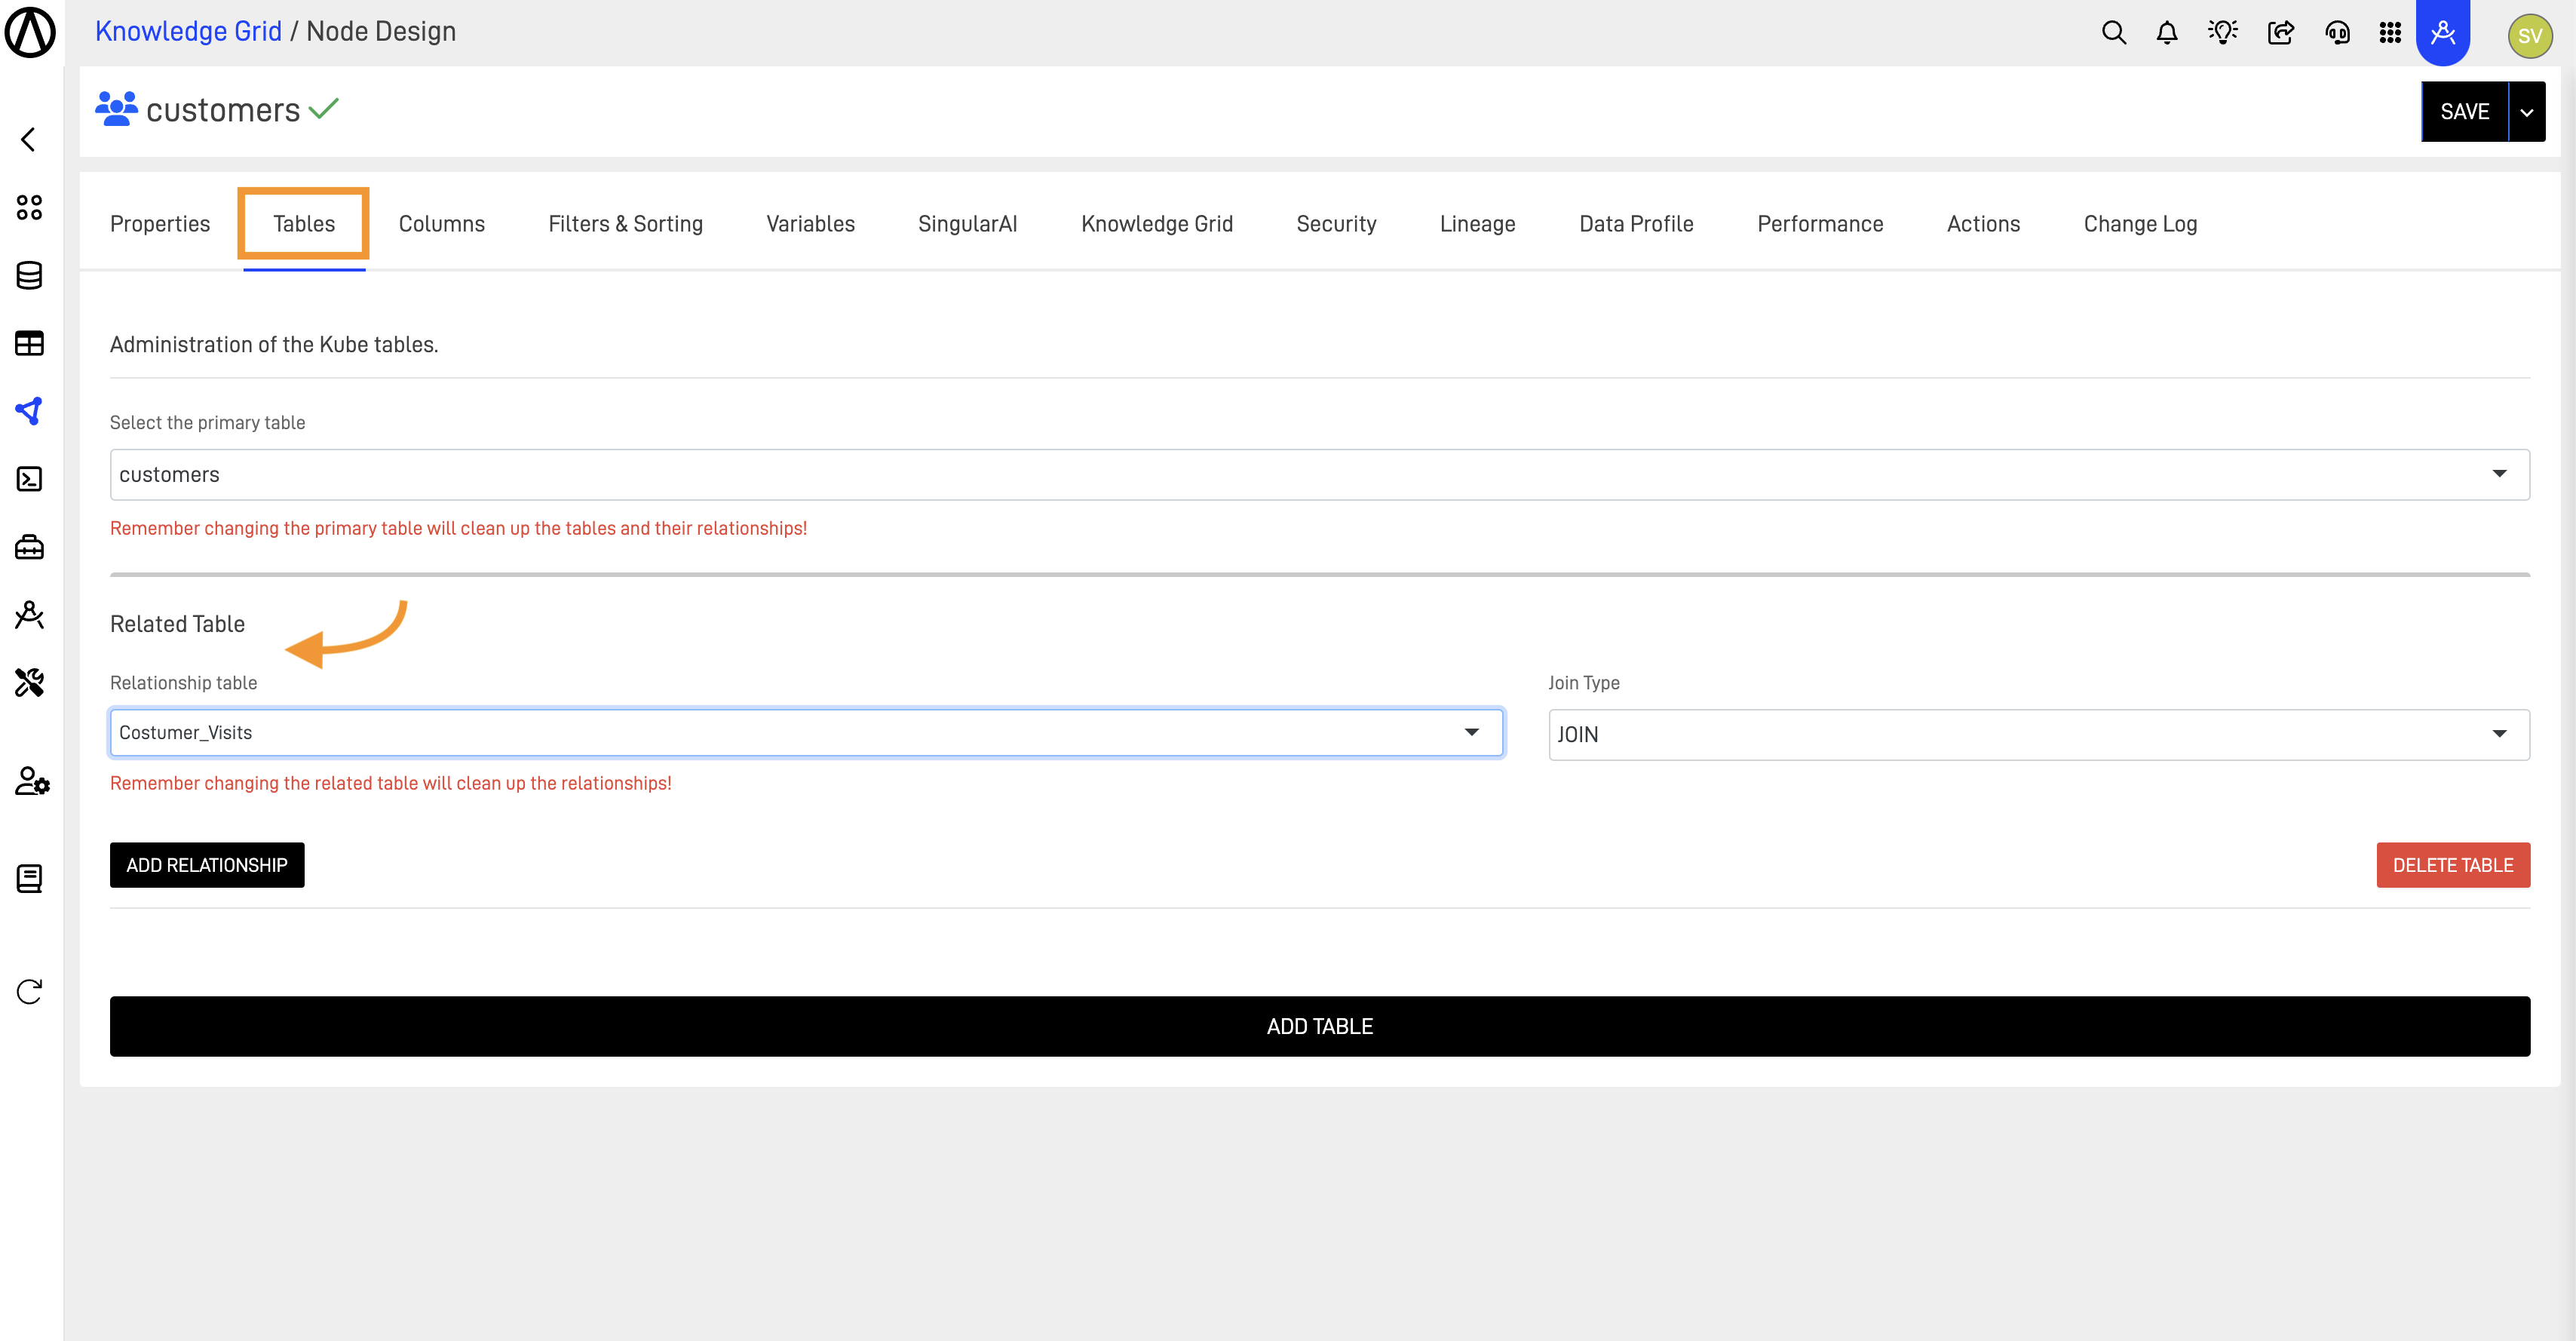This screenshot has height=1341, width=2576.
Task: Click the refresh icon in sidebar
Action: pos(29,991)
